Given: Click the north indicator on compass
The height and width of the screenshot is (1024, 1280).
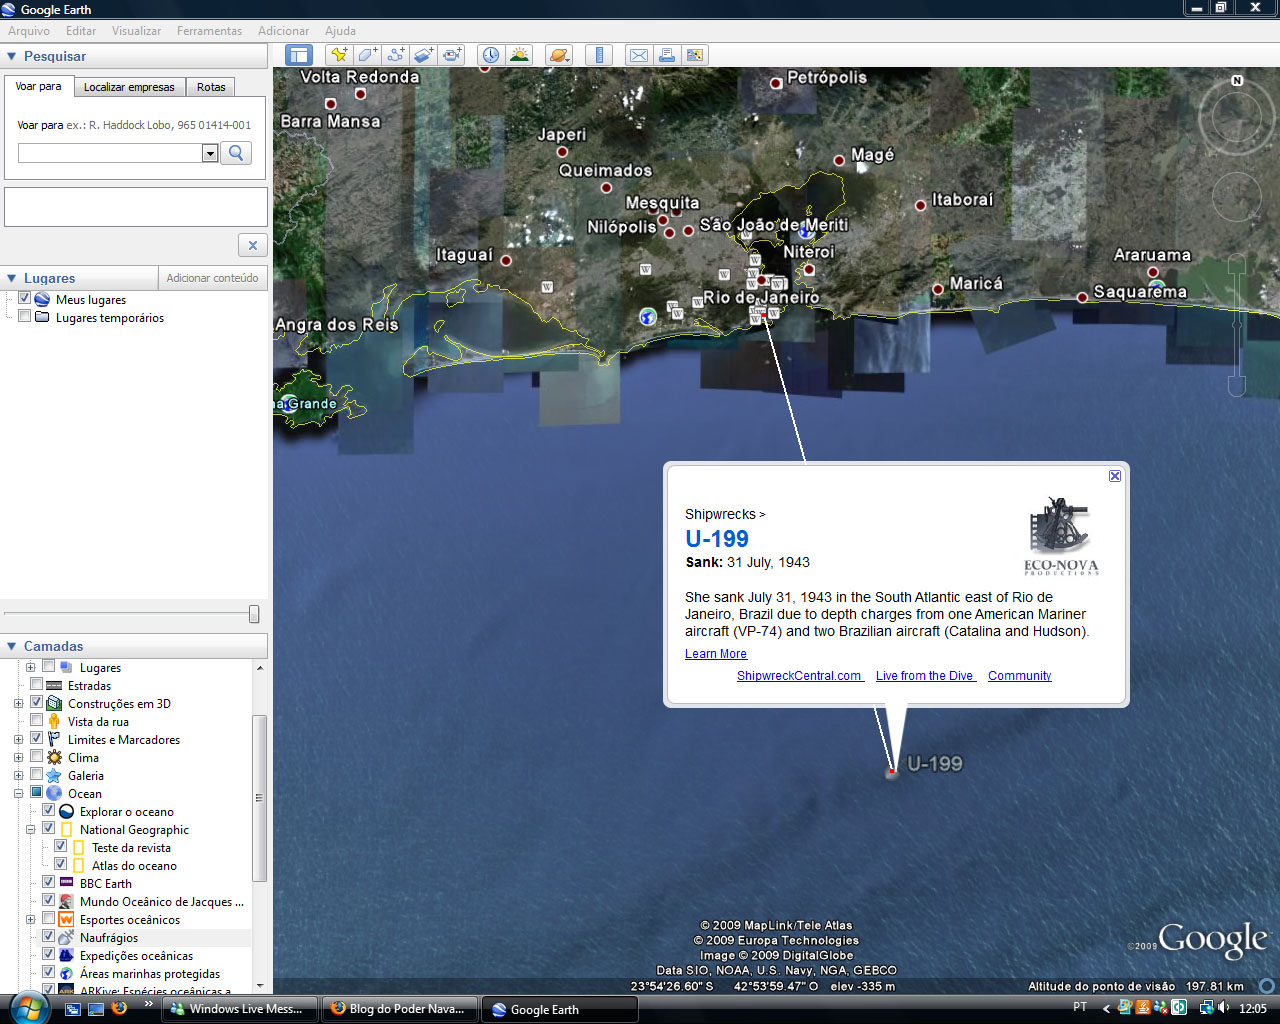Looking at the screenshot, I should click(1237, 80).
